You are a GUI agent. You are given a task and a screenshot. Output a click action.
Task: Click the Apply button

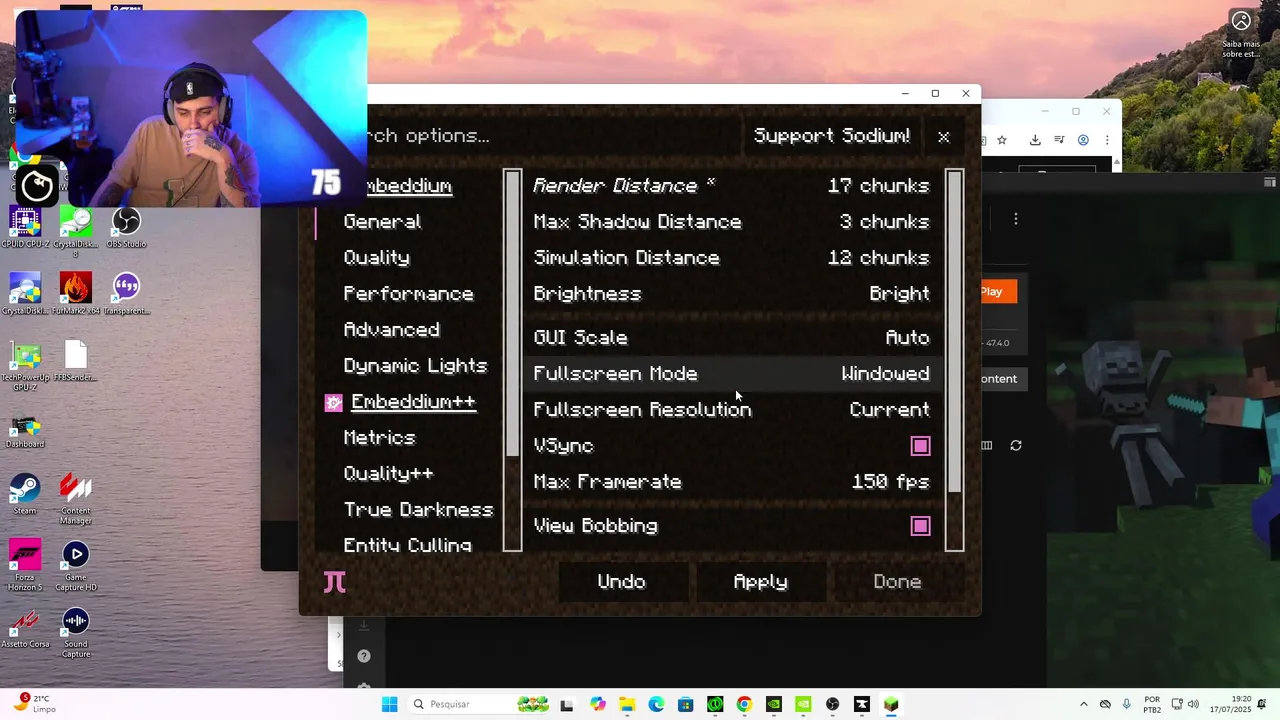pos(760,582)
